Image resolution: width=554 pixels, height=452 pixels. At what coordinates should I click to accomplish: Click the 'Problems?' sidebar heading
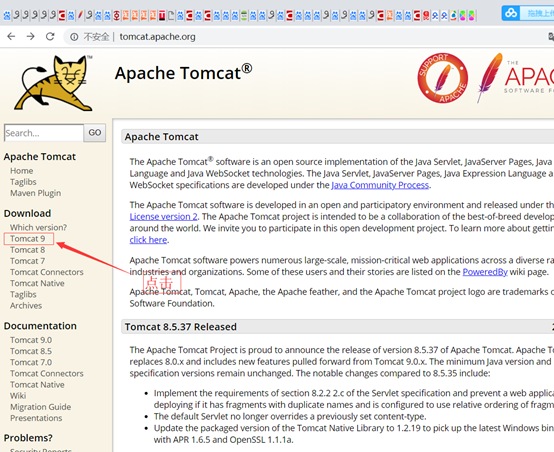[x=28, y=438]
